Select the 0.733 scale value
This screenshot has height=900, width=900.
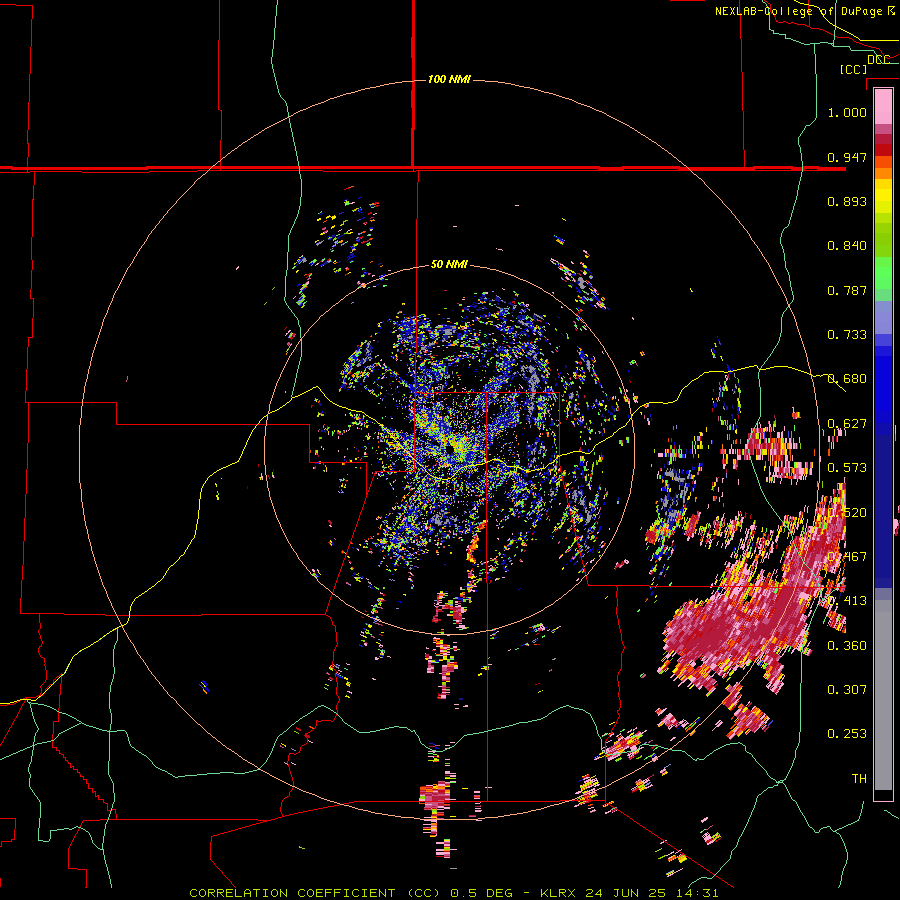click(x=847, y=335)
